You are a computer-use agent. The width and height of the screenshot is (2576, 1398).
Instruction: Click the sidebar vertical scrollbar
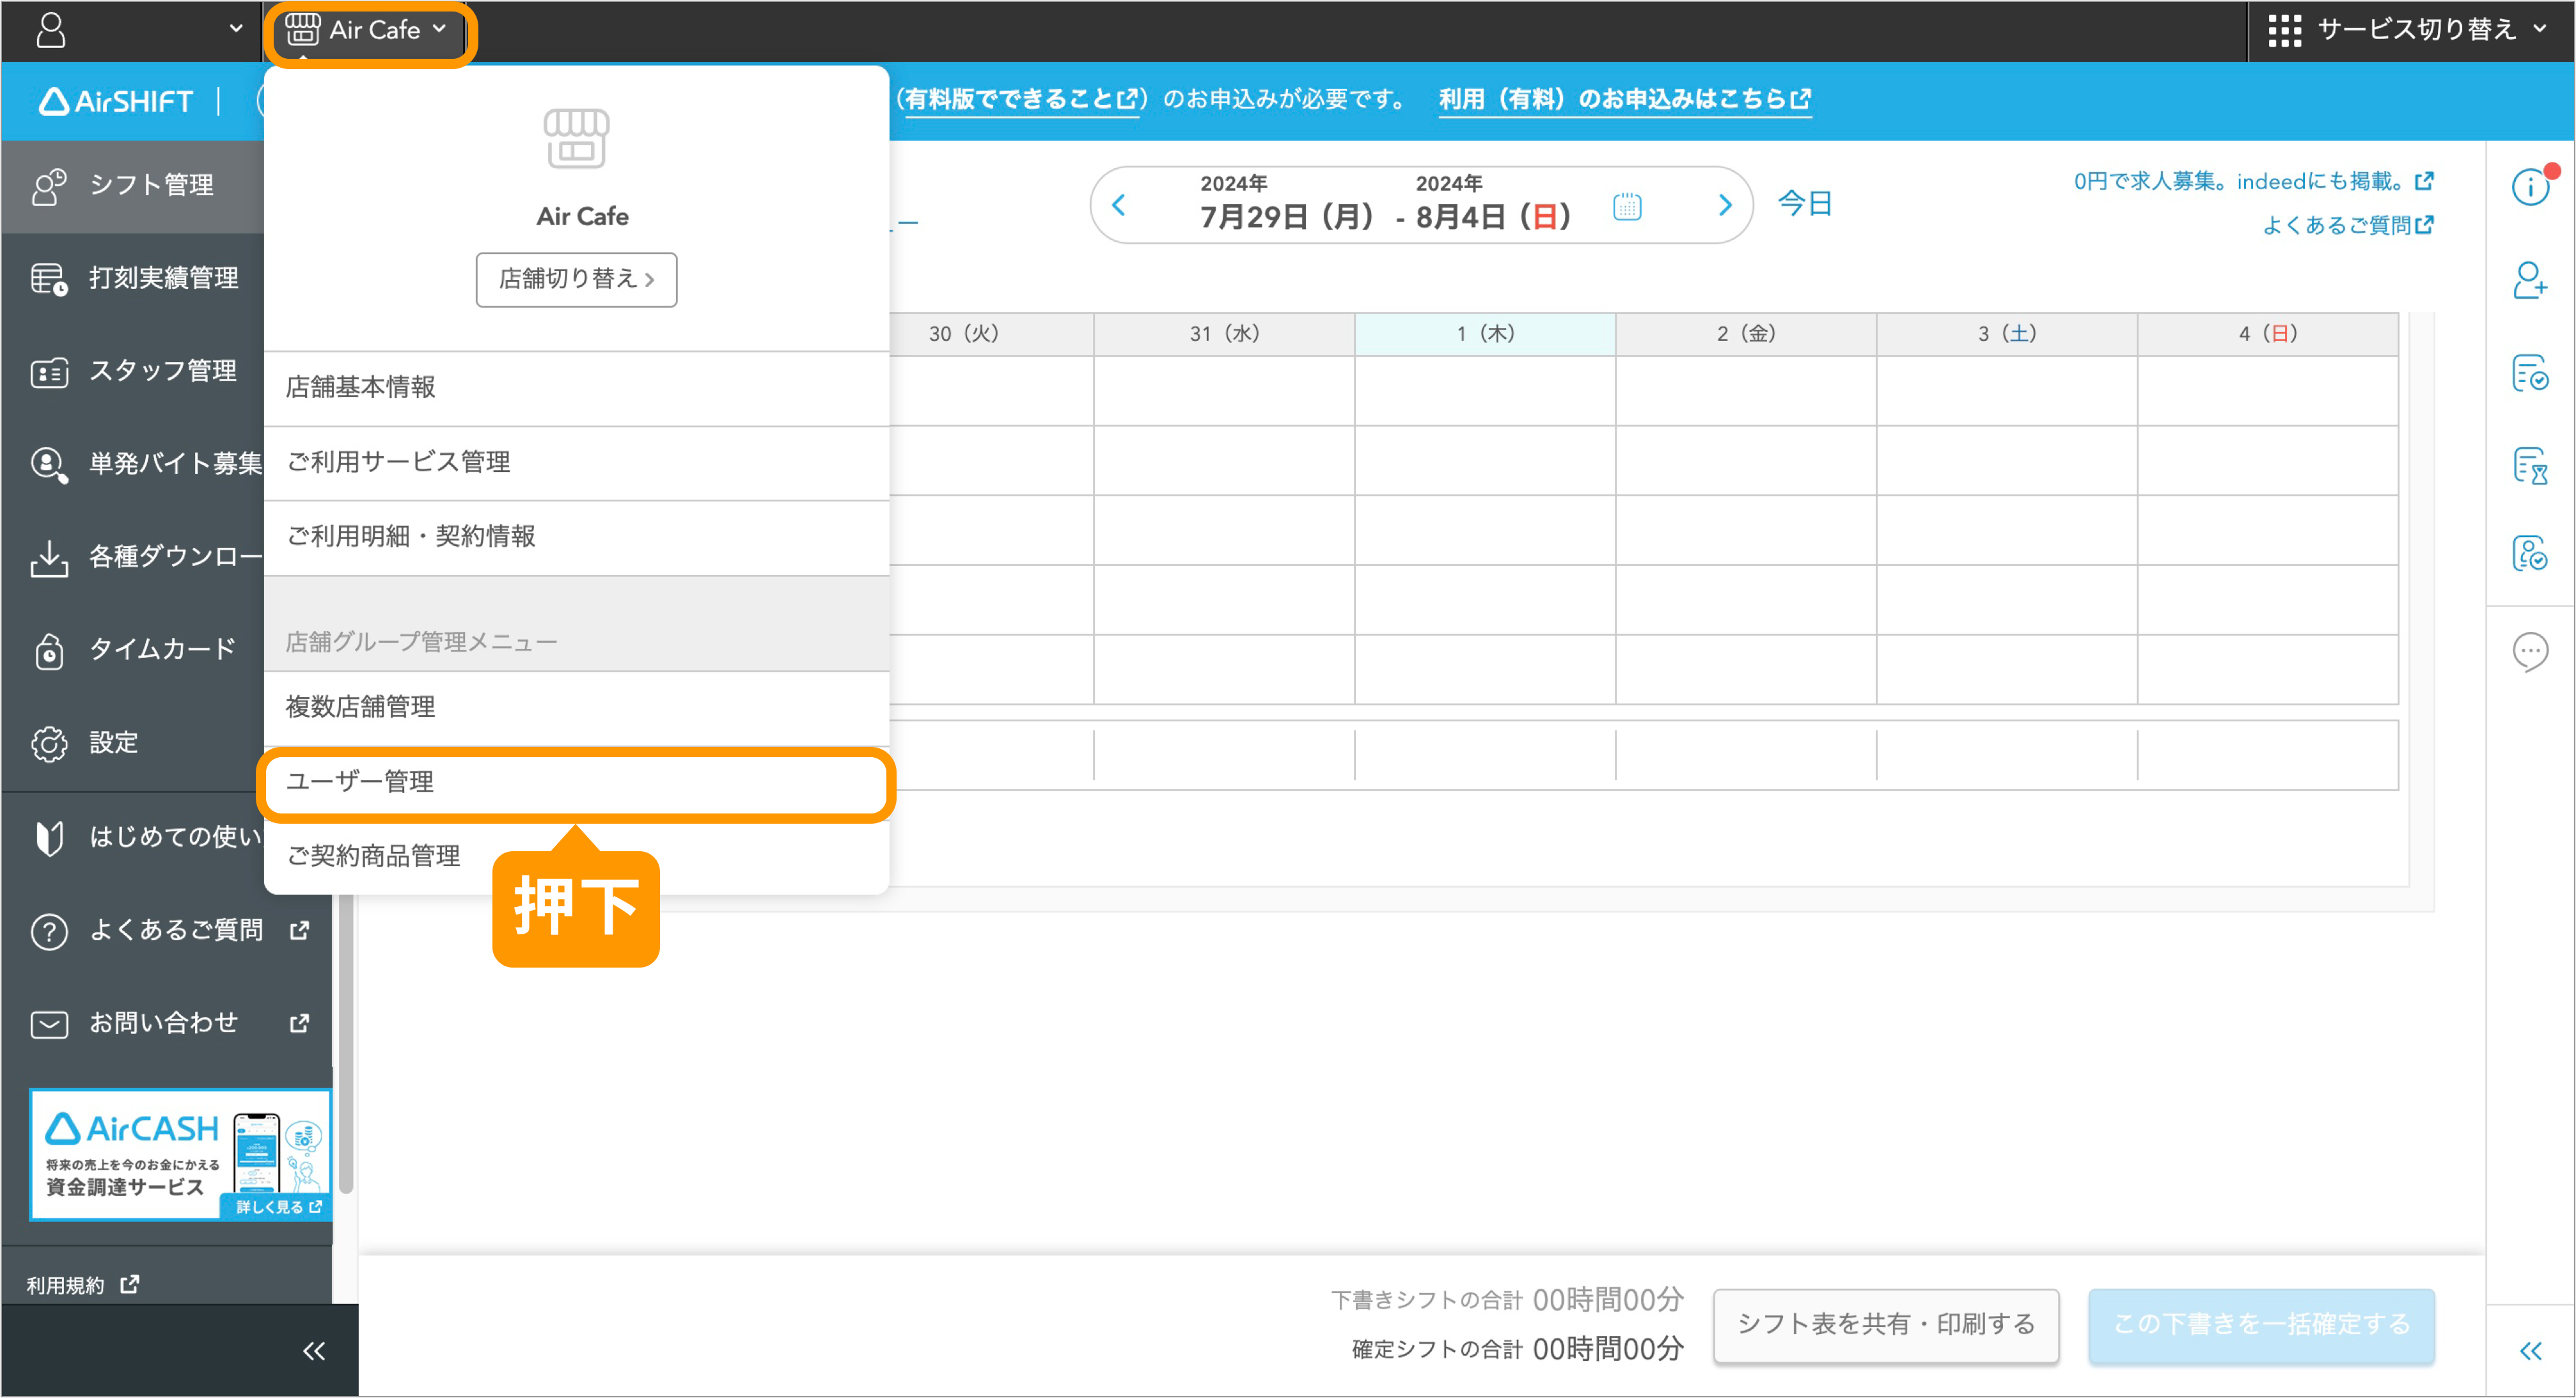pyautogui.click(x=346, y=1044)
